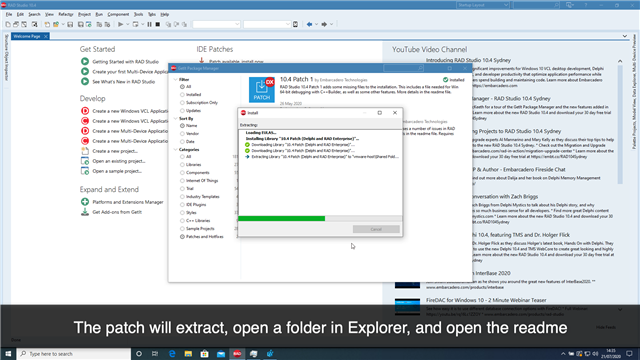Select the Libraries category radio
Image resolution: width=640 pixels, height=360 pixels.
point(182,165)
